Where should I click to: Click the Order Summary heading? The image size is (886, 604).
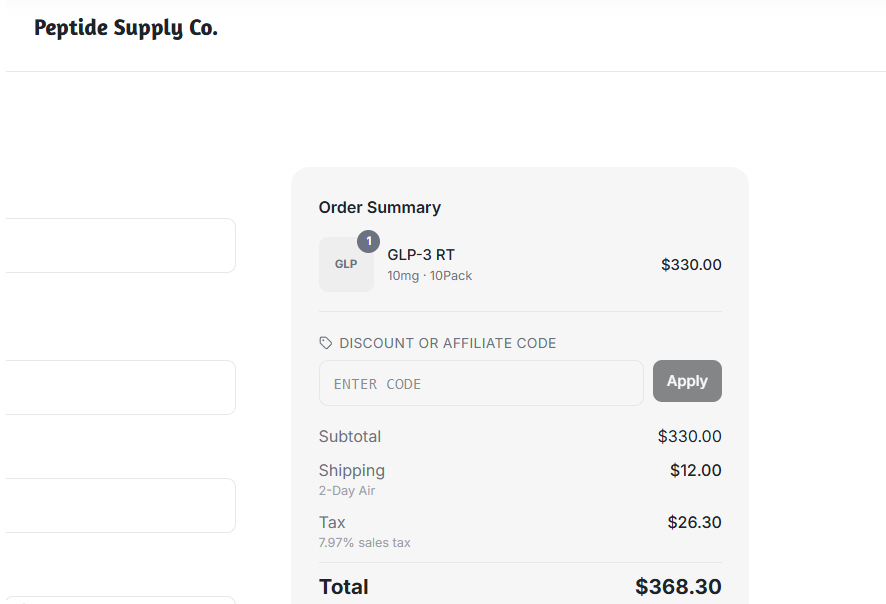pyautogui.click(x=380, y=207)
